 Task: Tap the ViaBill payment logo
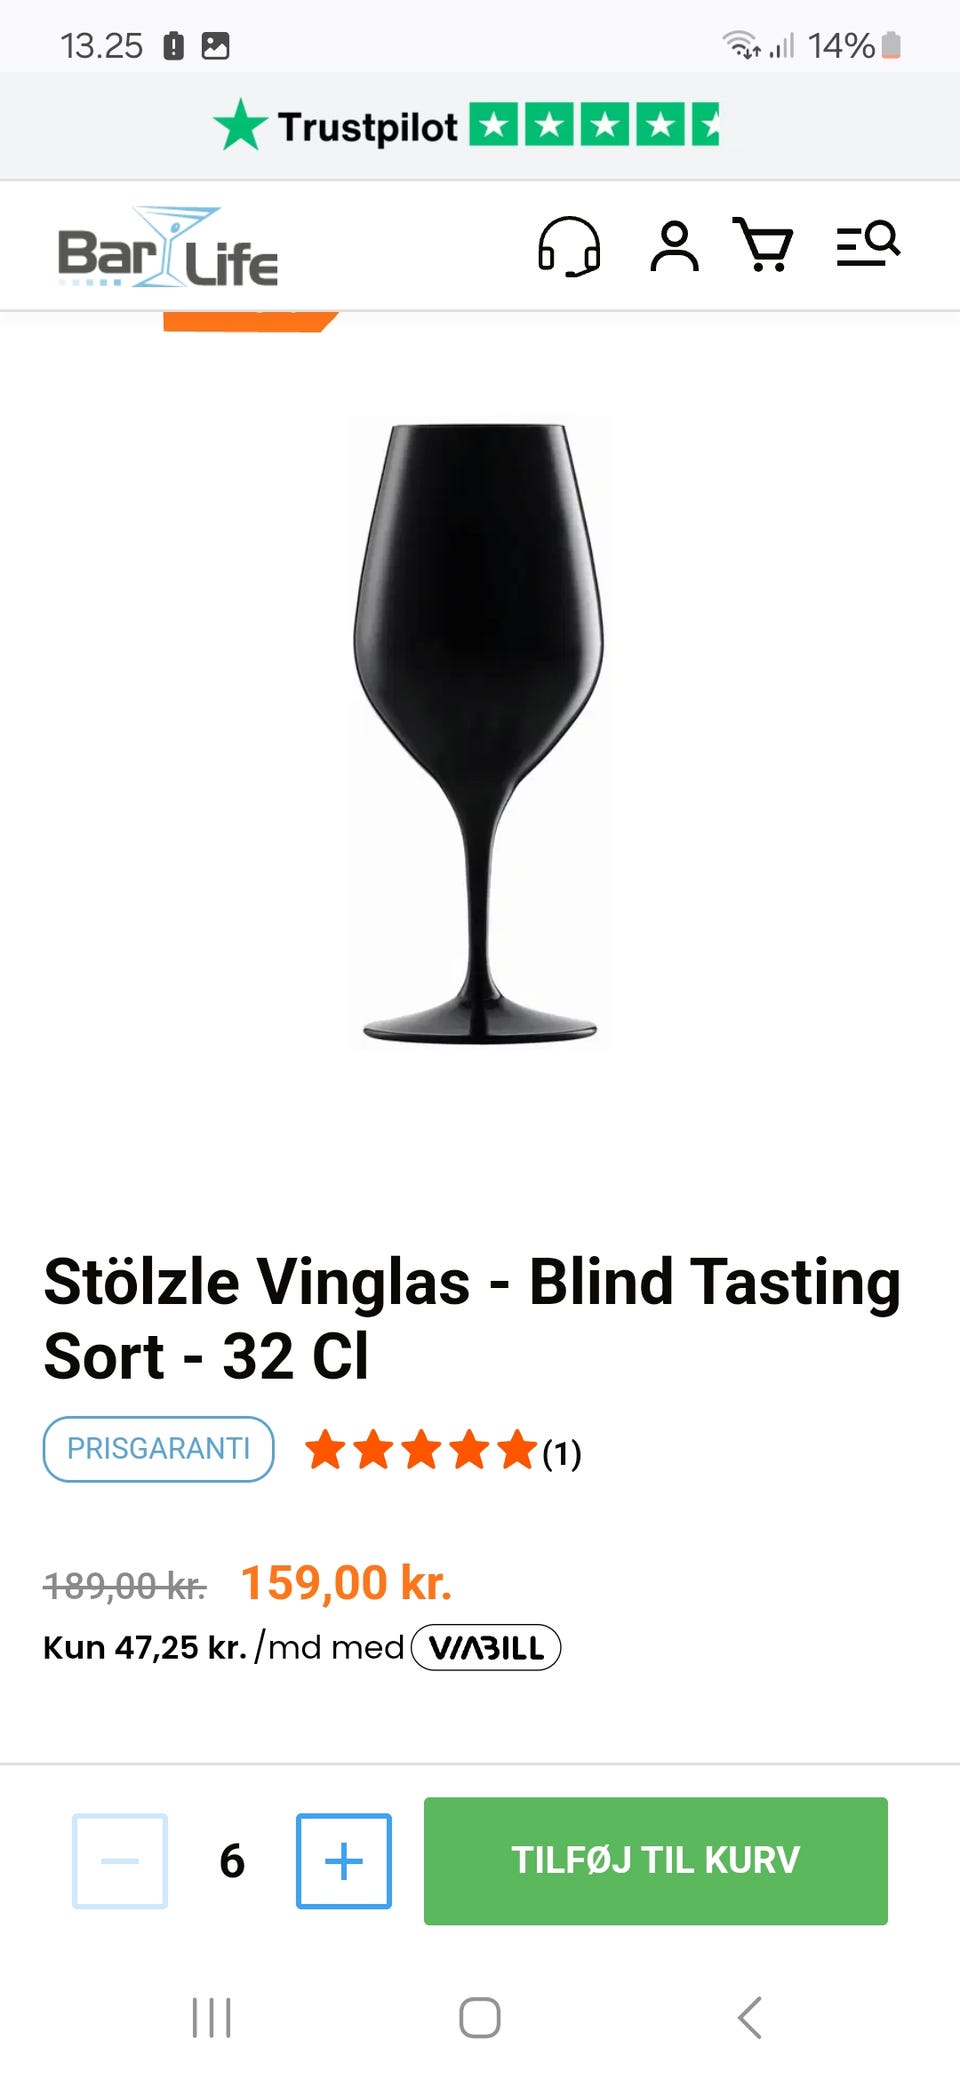coord(486,1647)
